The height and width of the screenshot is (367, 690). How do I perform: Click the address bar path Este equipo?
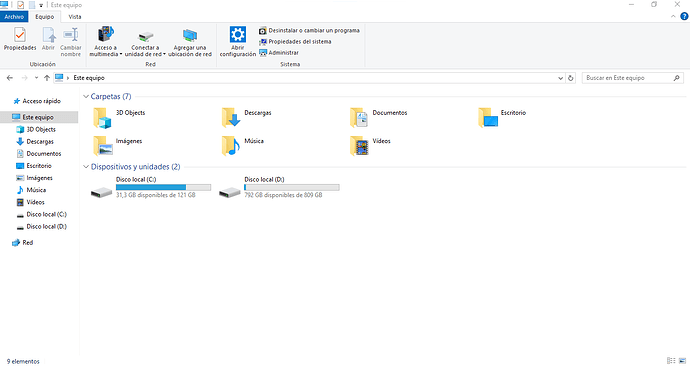pos(89,78)
